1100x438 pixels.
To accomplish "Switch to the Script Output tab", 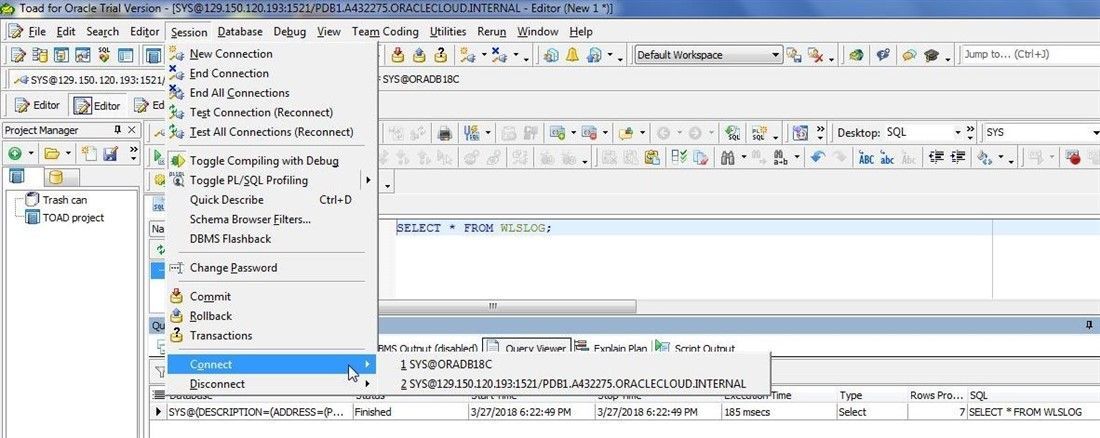I will point(696,347).
